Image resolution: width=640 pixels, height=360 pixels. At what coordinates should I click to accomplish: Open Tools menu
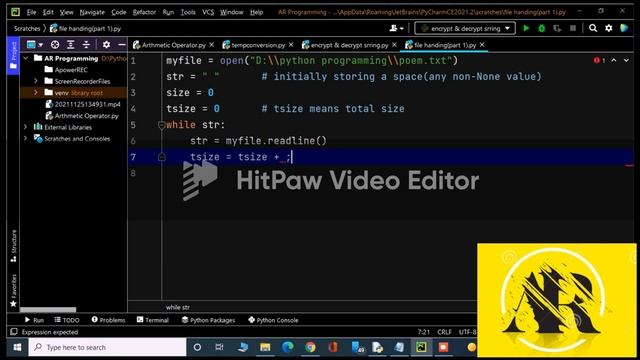coord(188,12)
